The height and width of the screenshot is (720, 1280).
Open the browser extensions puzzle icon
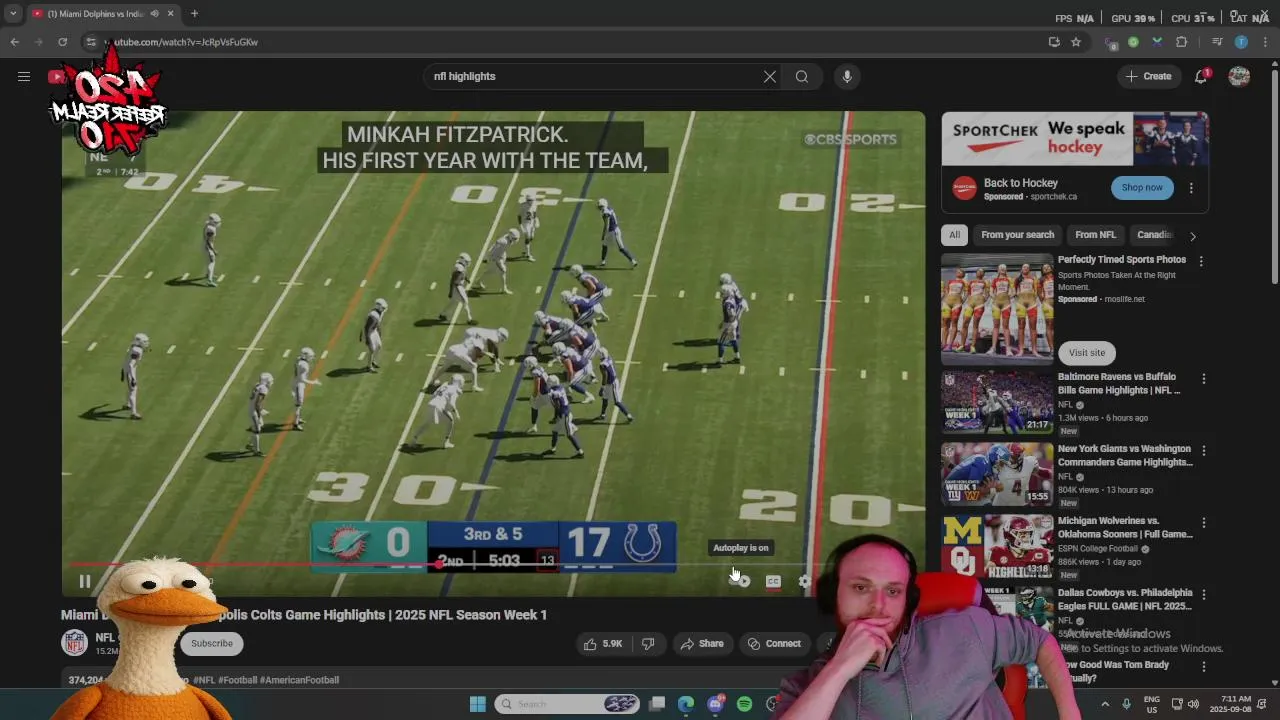click(x=1182, y=42)
